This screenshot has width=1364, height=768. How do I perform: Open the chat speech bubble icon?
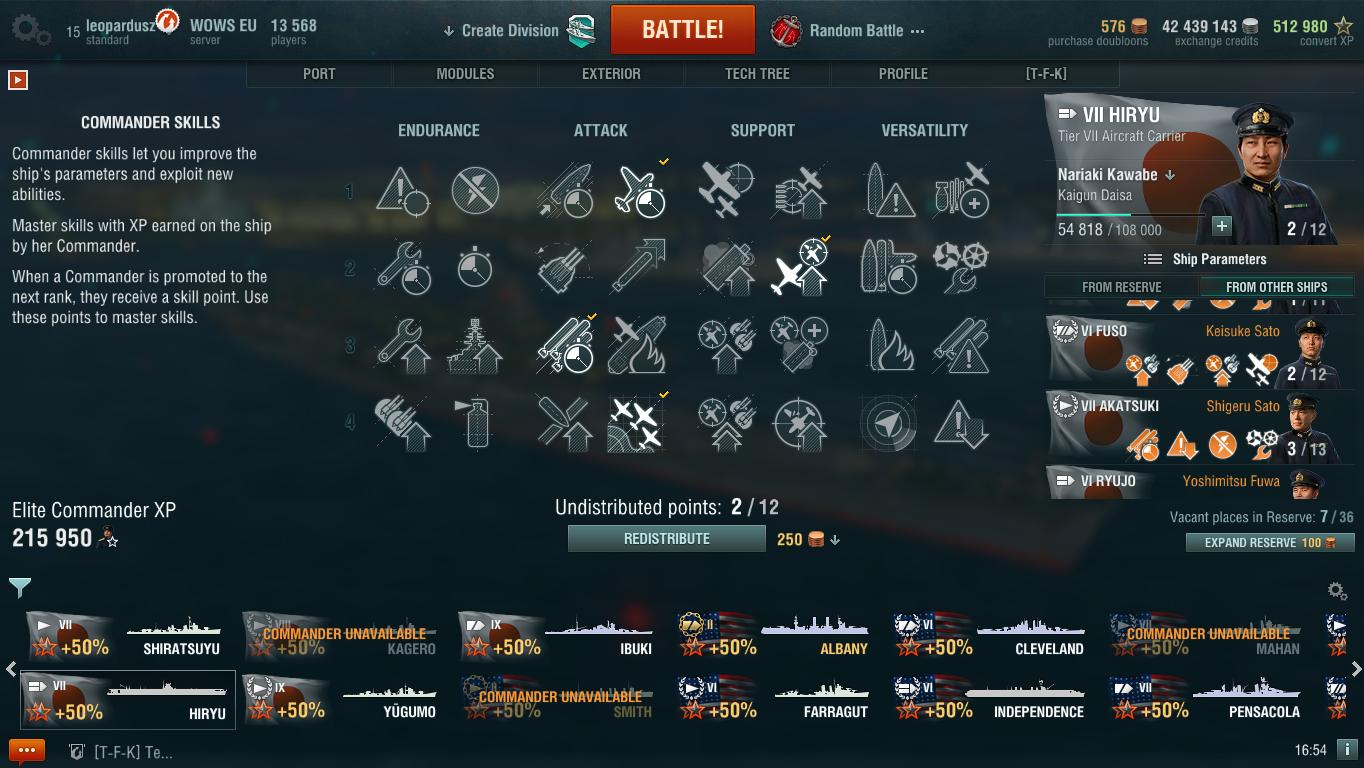click(x=27, y=751)
